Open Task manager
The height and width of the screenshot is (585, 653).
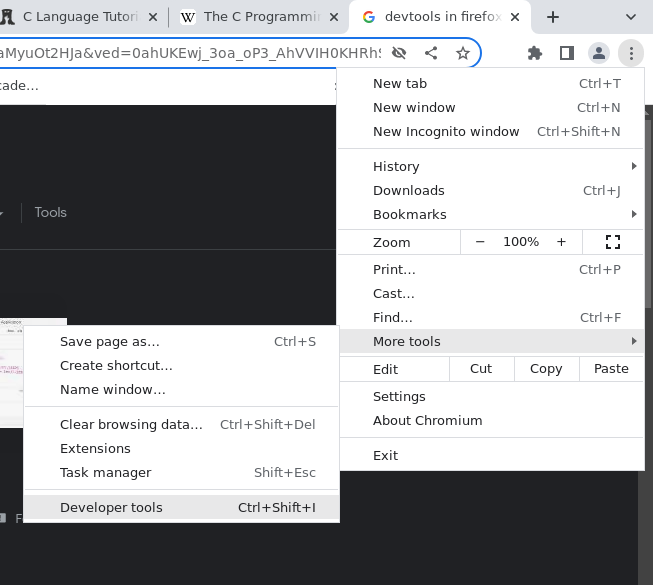(182, 473)
